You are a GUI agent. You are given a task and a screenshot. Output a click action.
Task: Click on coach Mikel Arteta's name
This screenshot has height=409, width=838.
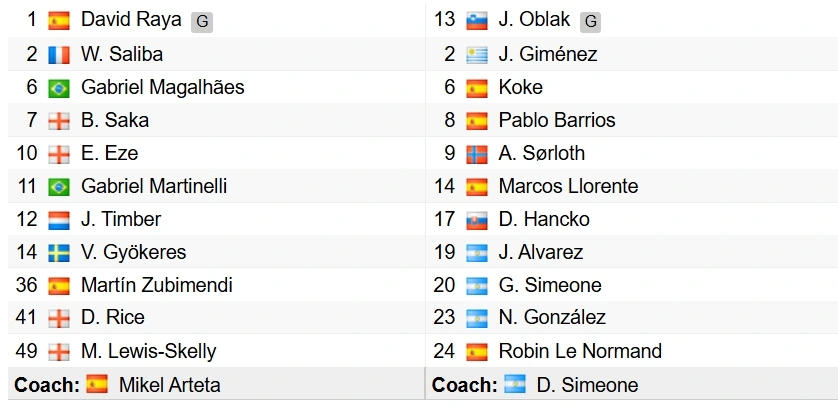169,385
